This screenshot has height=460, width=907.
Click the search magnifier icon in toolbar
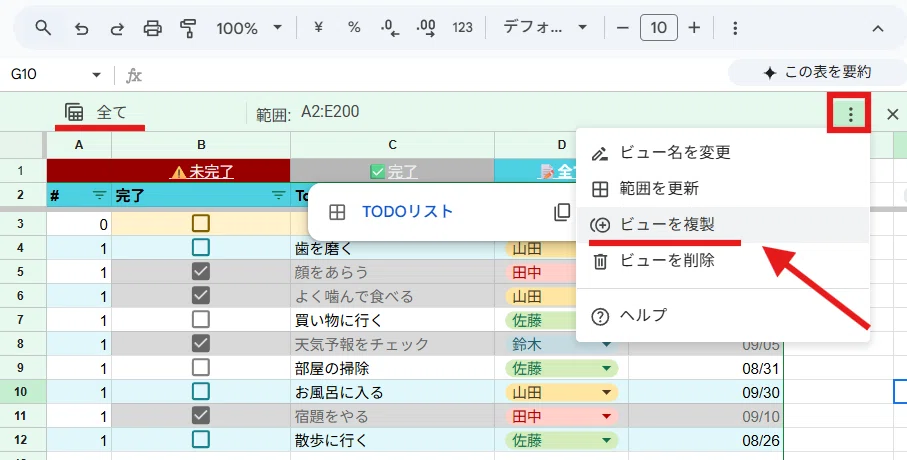pyautogui.click(x=43, y=27)
